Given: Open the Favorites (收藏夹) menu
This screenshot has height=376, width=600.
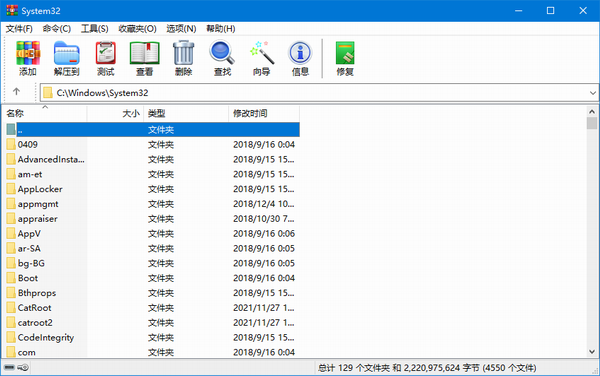Looking at the screenshot, I should (137, 29).
